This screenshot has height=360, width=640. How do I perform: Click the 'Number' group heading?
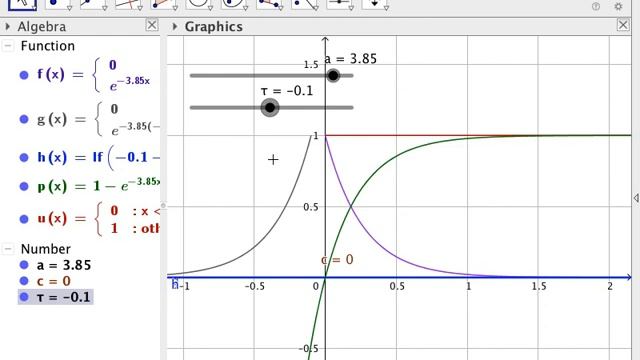pos(46,249)
